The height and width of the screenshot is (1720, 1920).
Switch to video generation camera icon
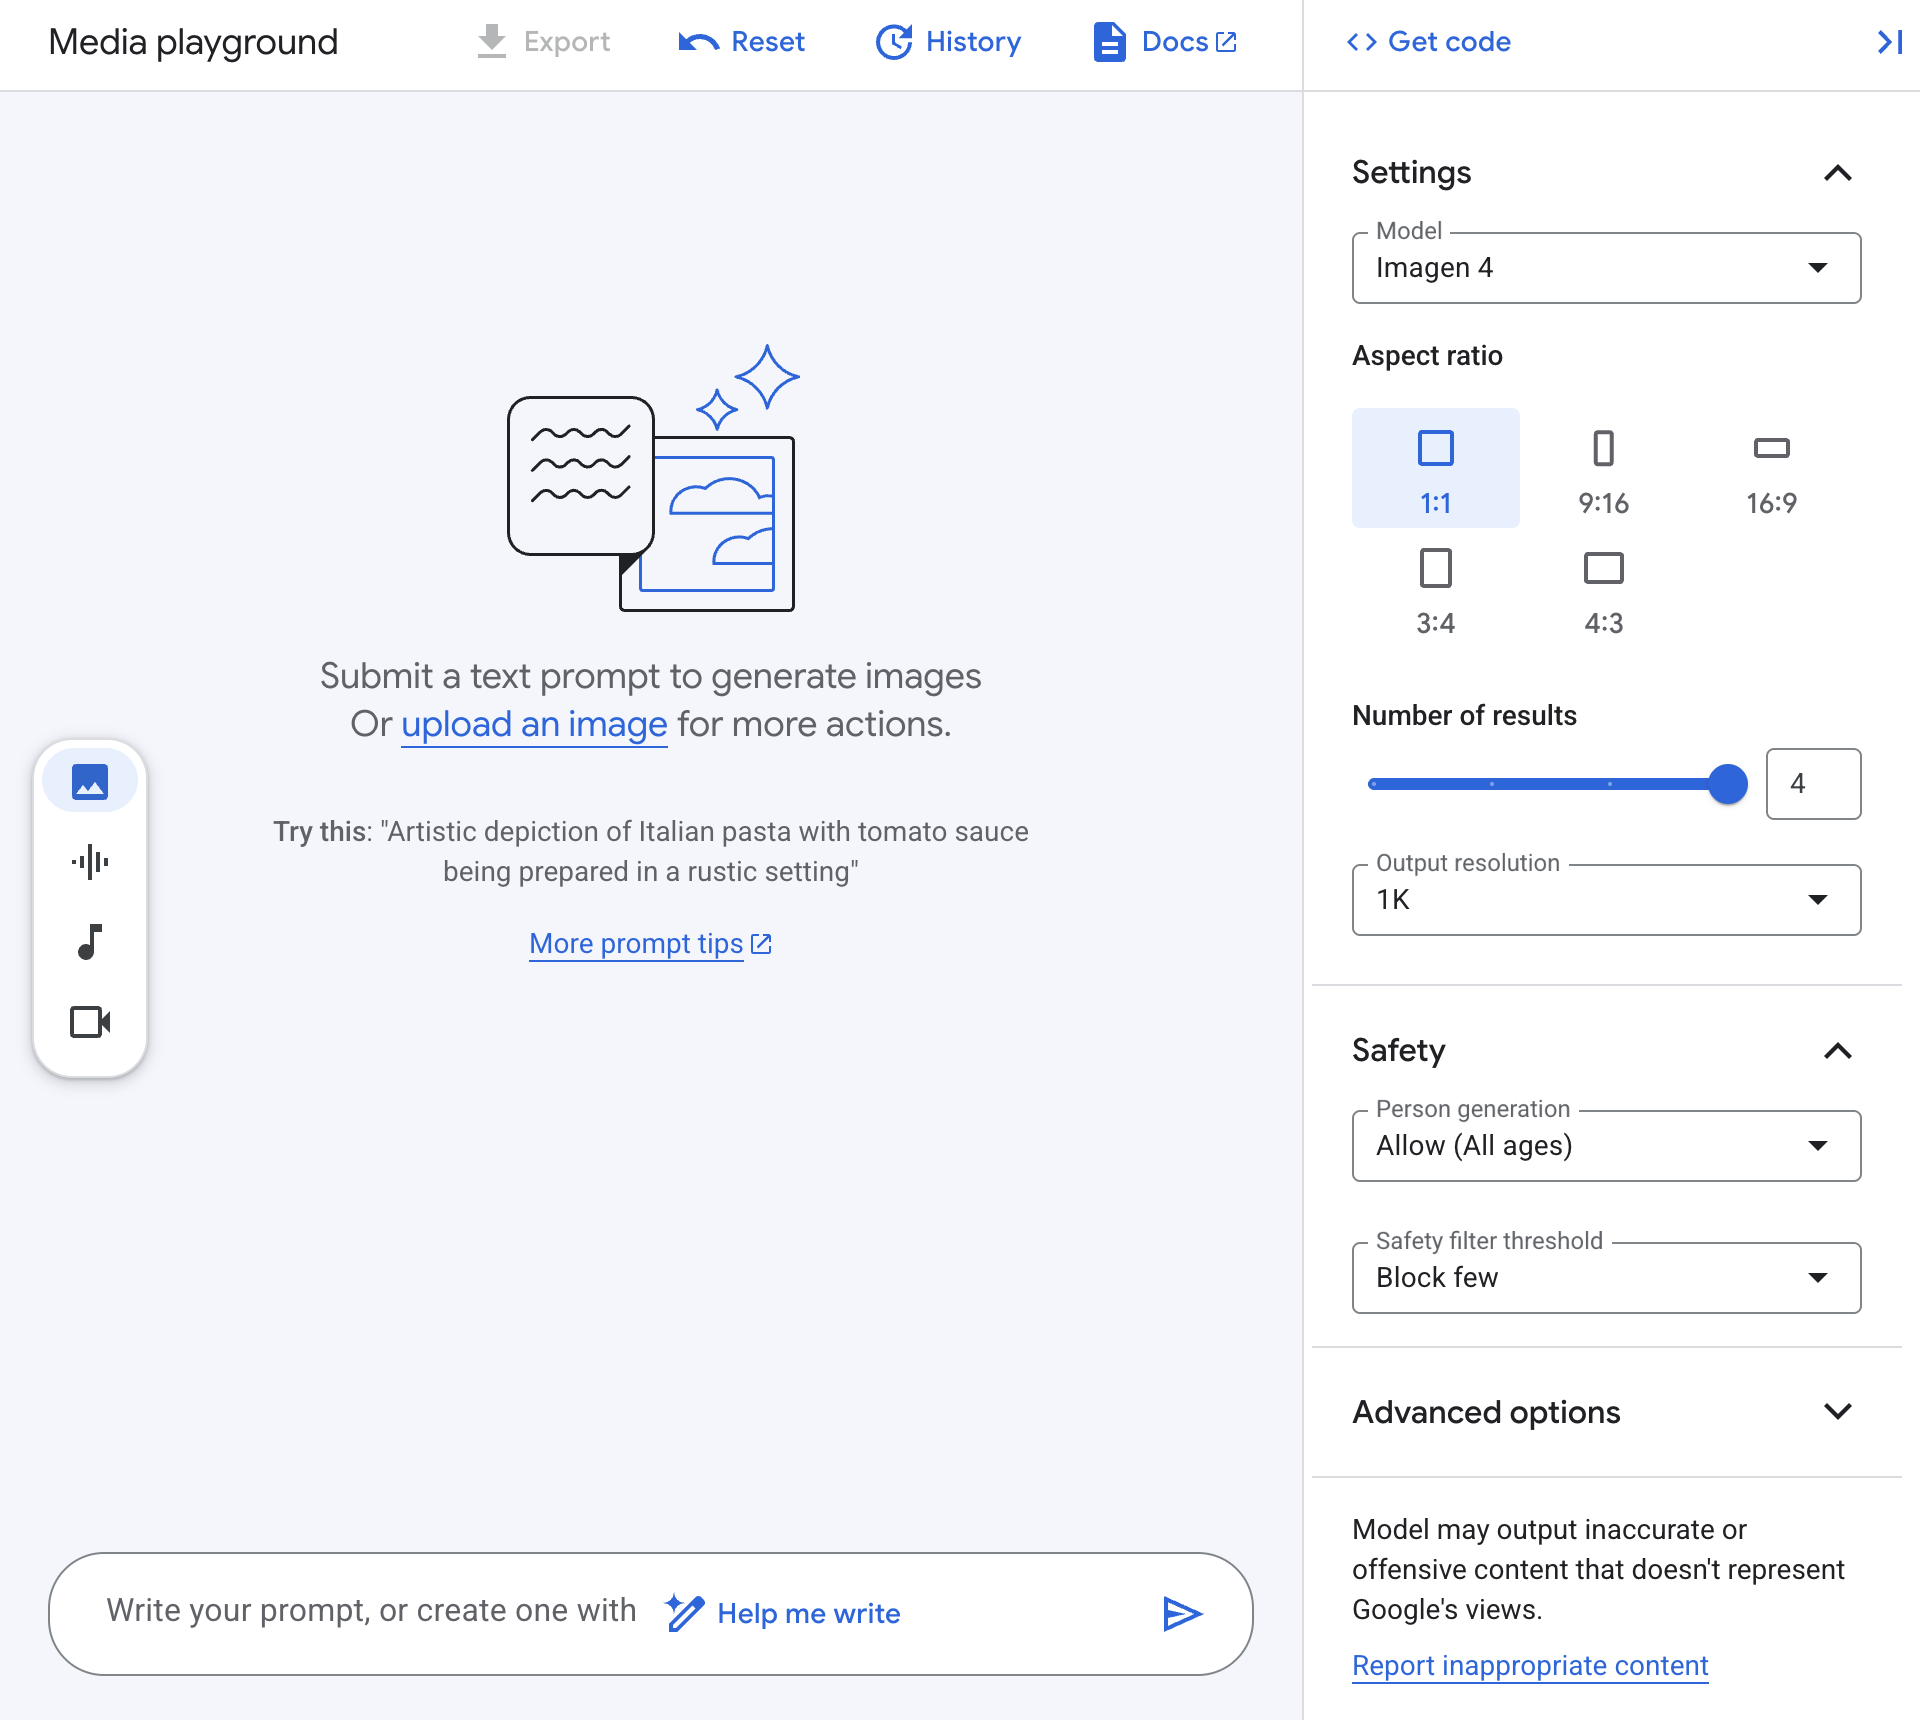point(90,1022)
